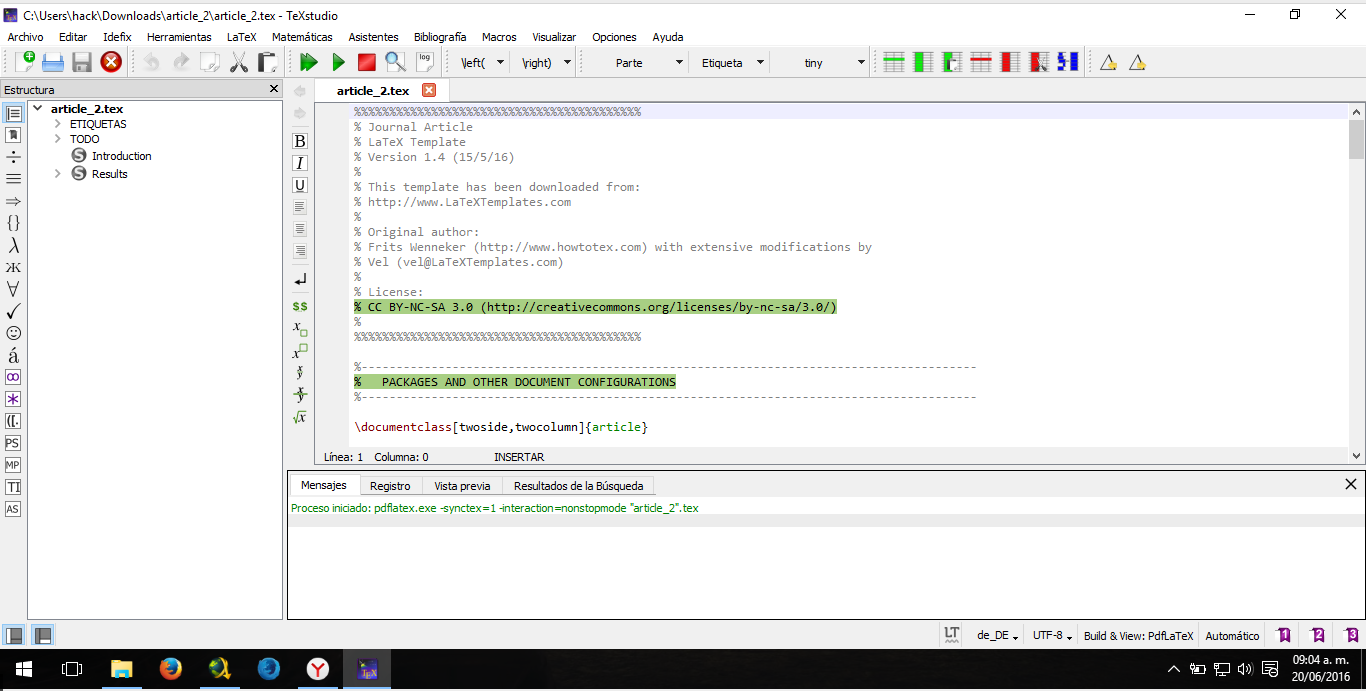Image resolution: width=1366 pixels, height=691 pixels.
Task: Open the Archivo menu
Action: [26, 37]
